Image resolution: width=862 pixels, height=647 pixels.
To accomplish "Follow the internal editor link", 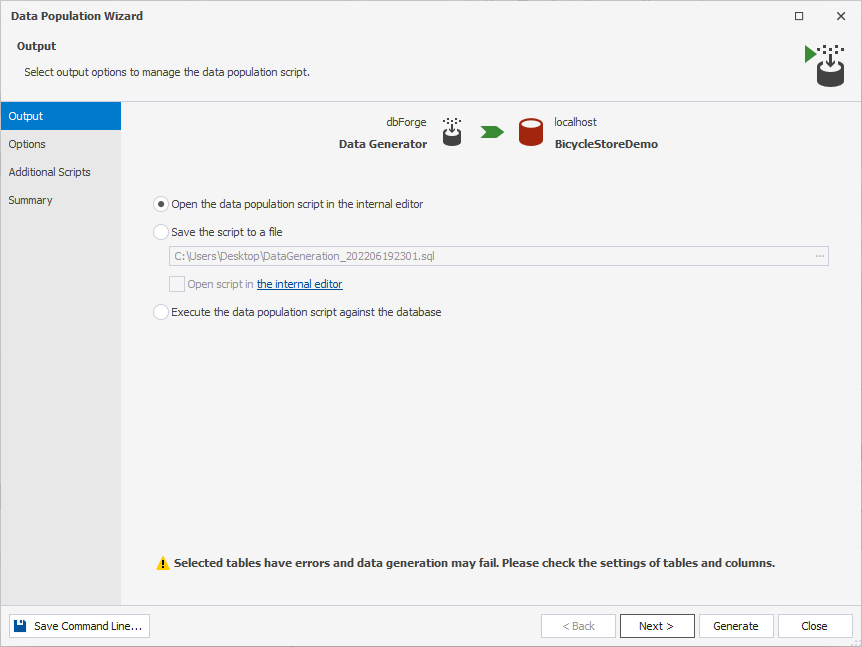I will [300, 284].
